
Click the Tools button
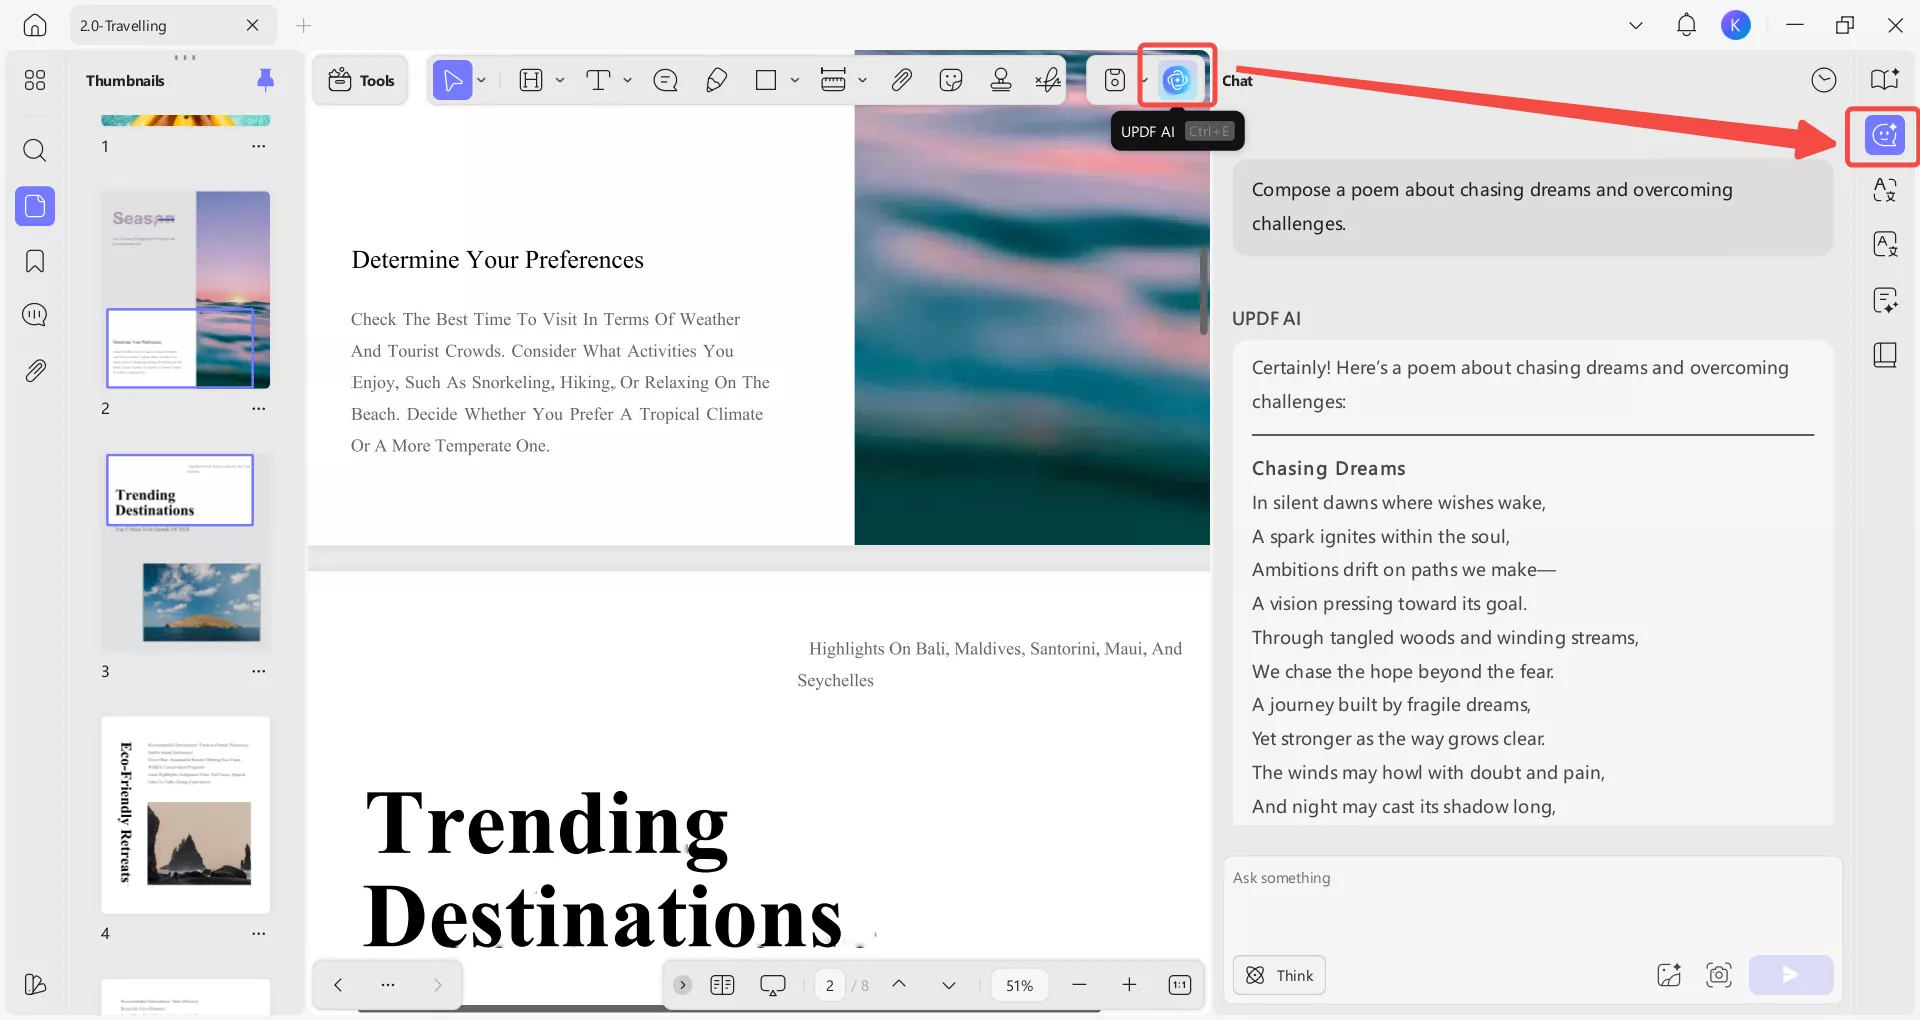click(x=362, y=80)
